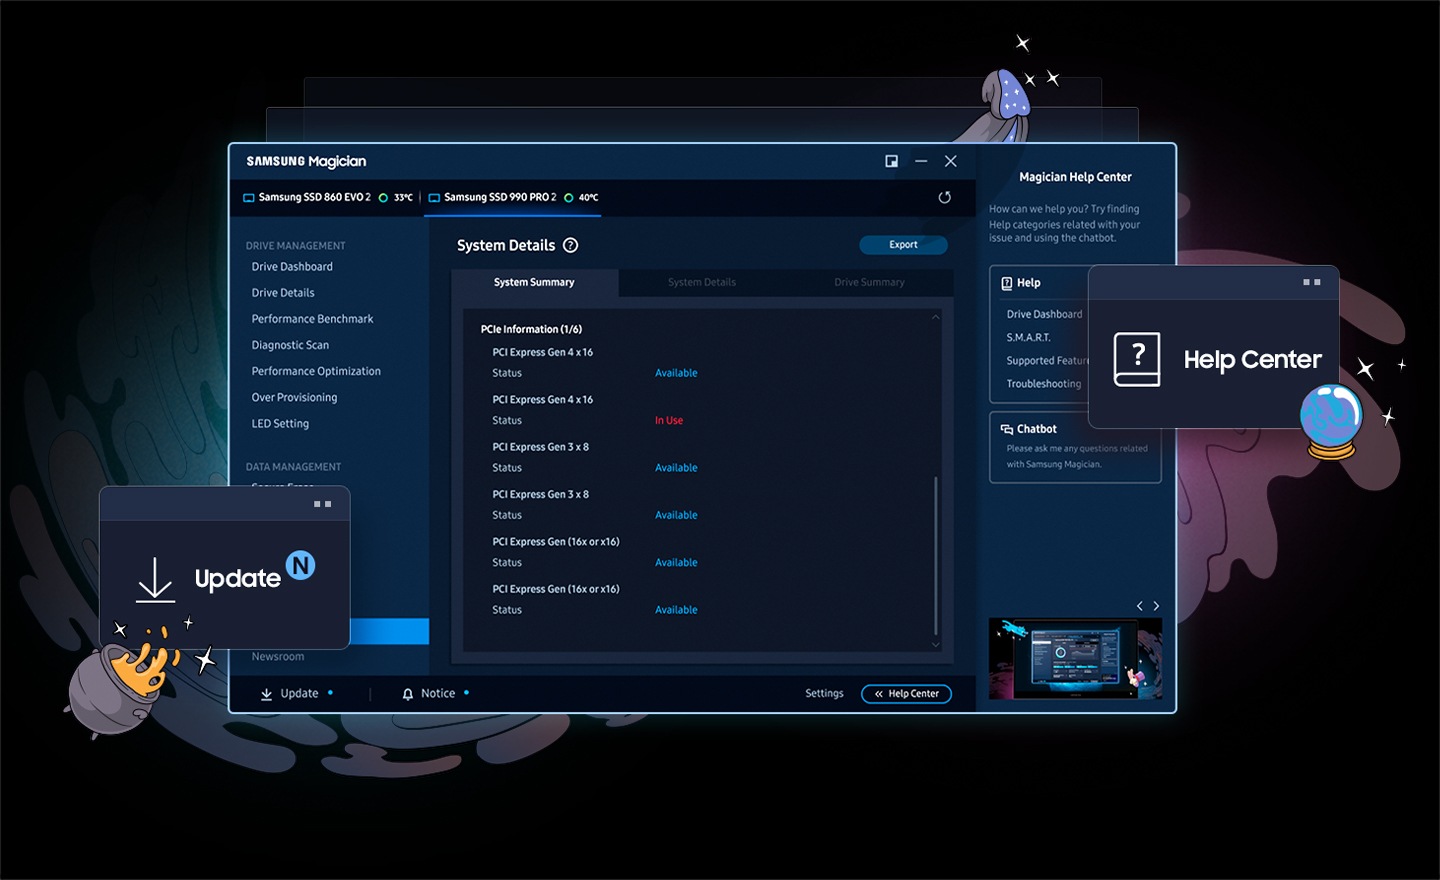Click the help question mark beside System Details
Image resolution: width=1440 pixels, height=880 pixels.
pos(571,246)
